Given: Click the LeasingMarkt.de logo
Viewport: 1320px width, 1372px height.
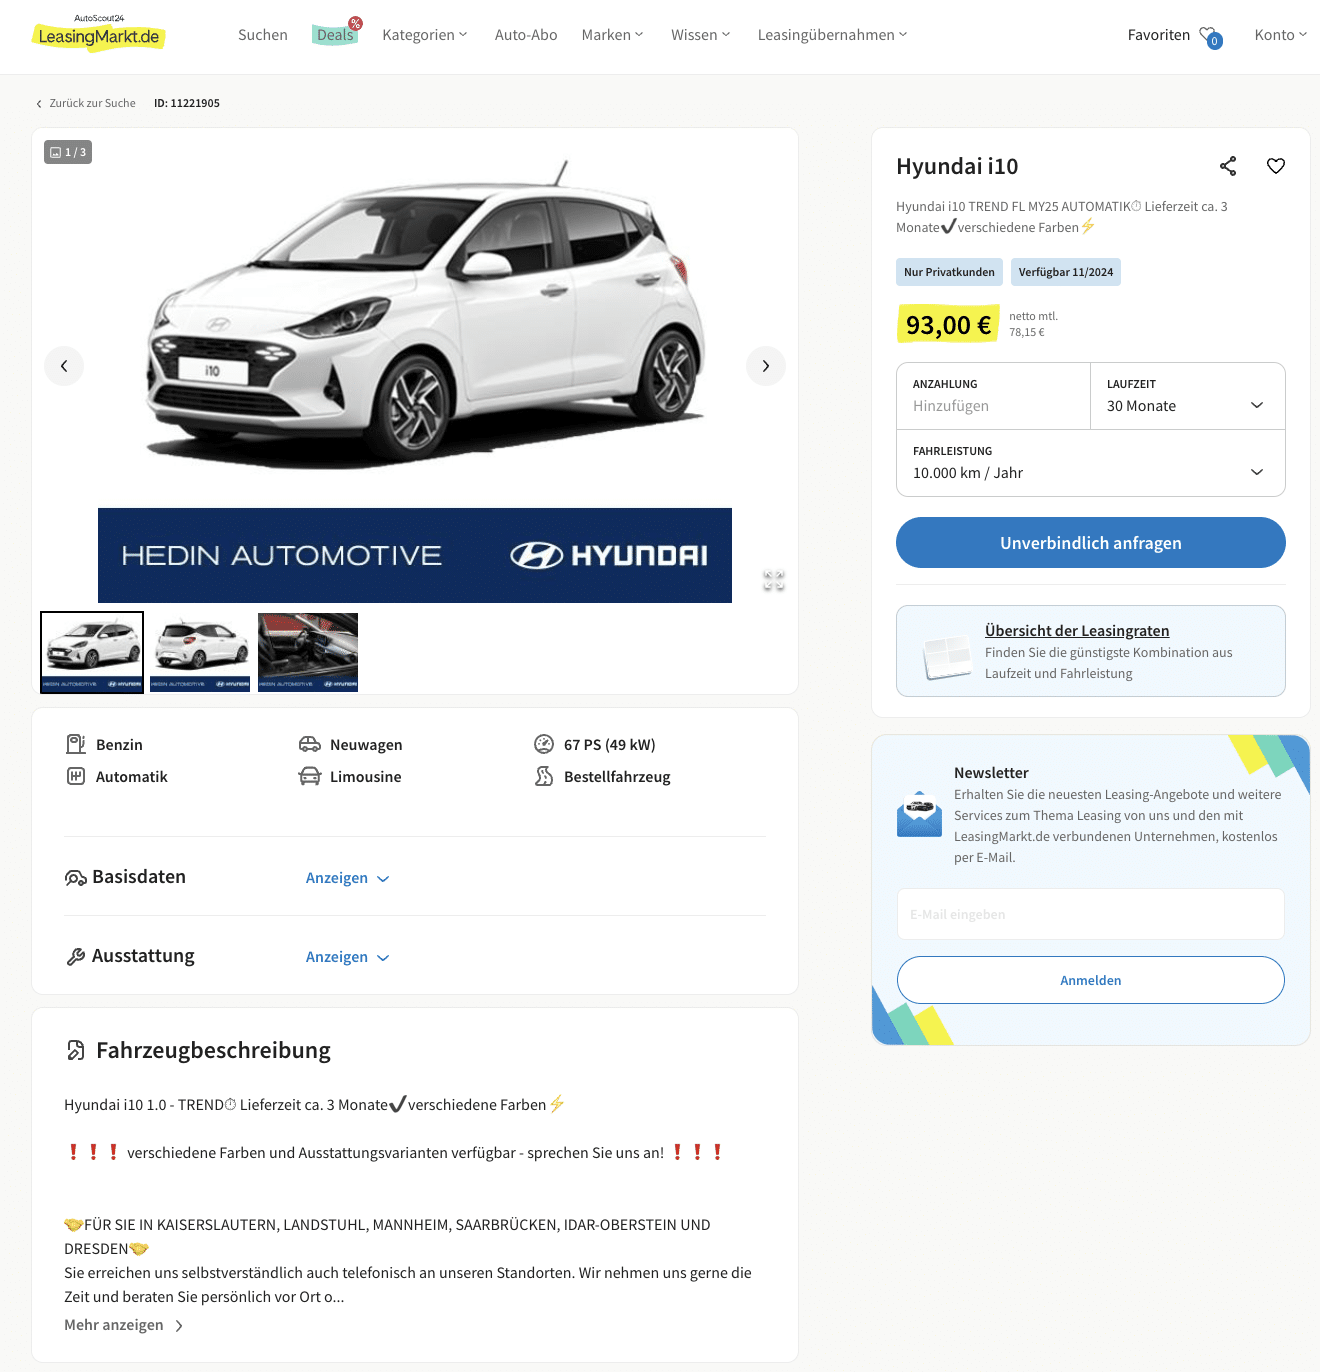Looking at the screenshot, I should pyautogui.click(x=98, y=35).
